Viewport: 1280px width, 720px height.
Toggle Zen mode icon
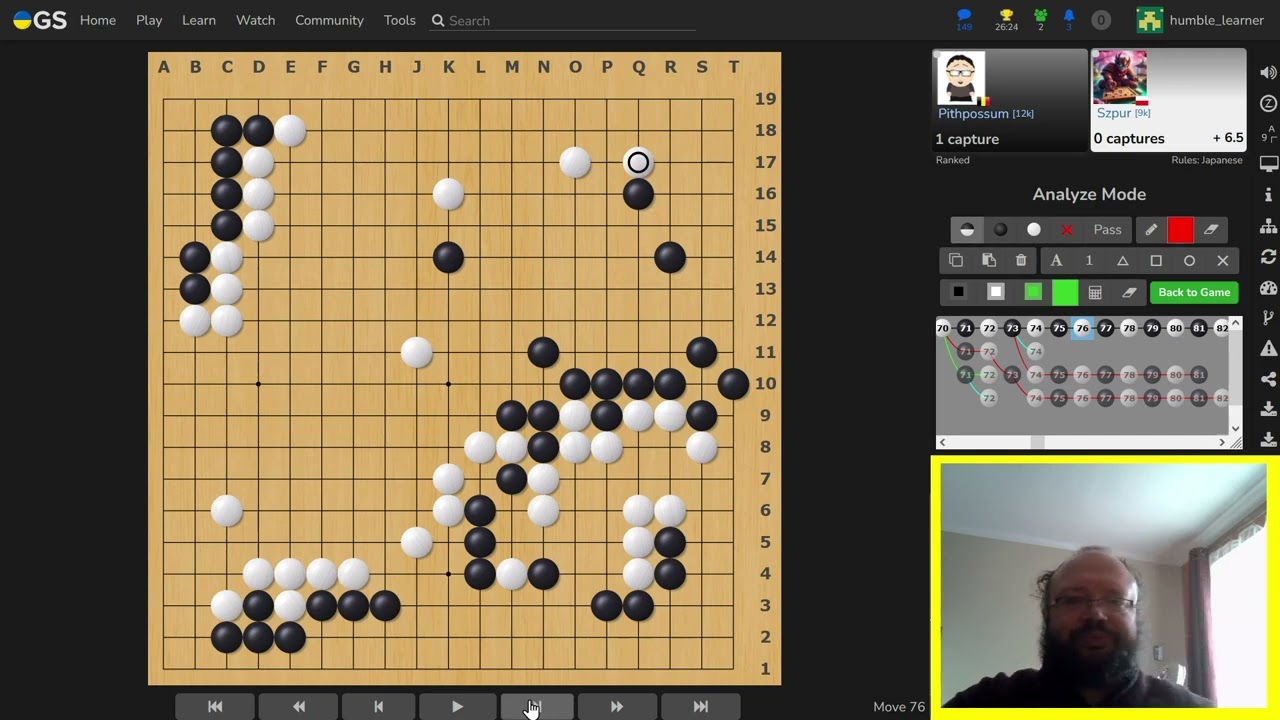[1269, 103]
